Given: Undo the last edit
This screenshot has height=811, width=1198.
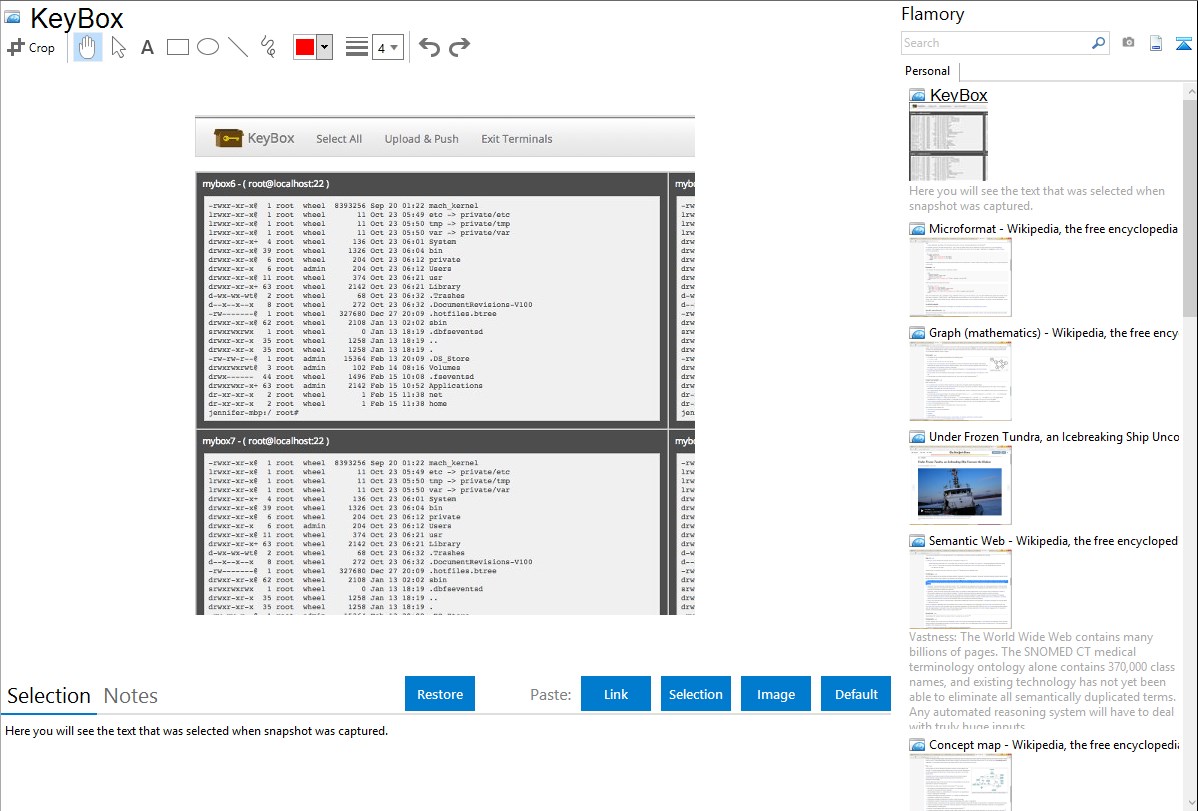Looking at the screenshot, I should pos(429,47).
